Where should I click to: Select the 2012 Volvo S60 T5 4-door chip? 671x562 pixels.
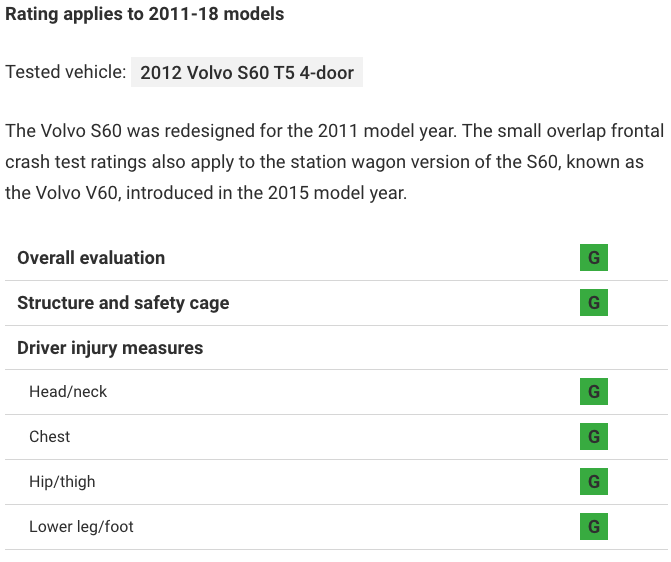[x=247, y=72]
